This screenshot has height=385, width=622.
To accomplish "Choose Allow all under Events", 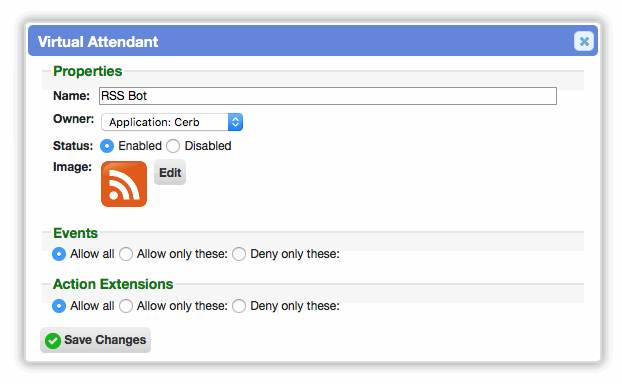I will click(59, 254).
